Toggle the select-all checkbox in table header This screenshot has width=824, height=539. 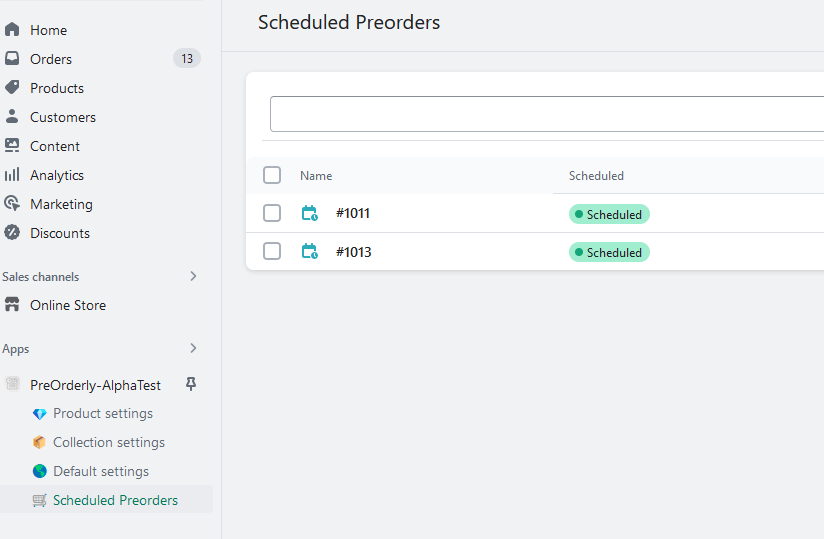pos(272,175)
